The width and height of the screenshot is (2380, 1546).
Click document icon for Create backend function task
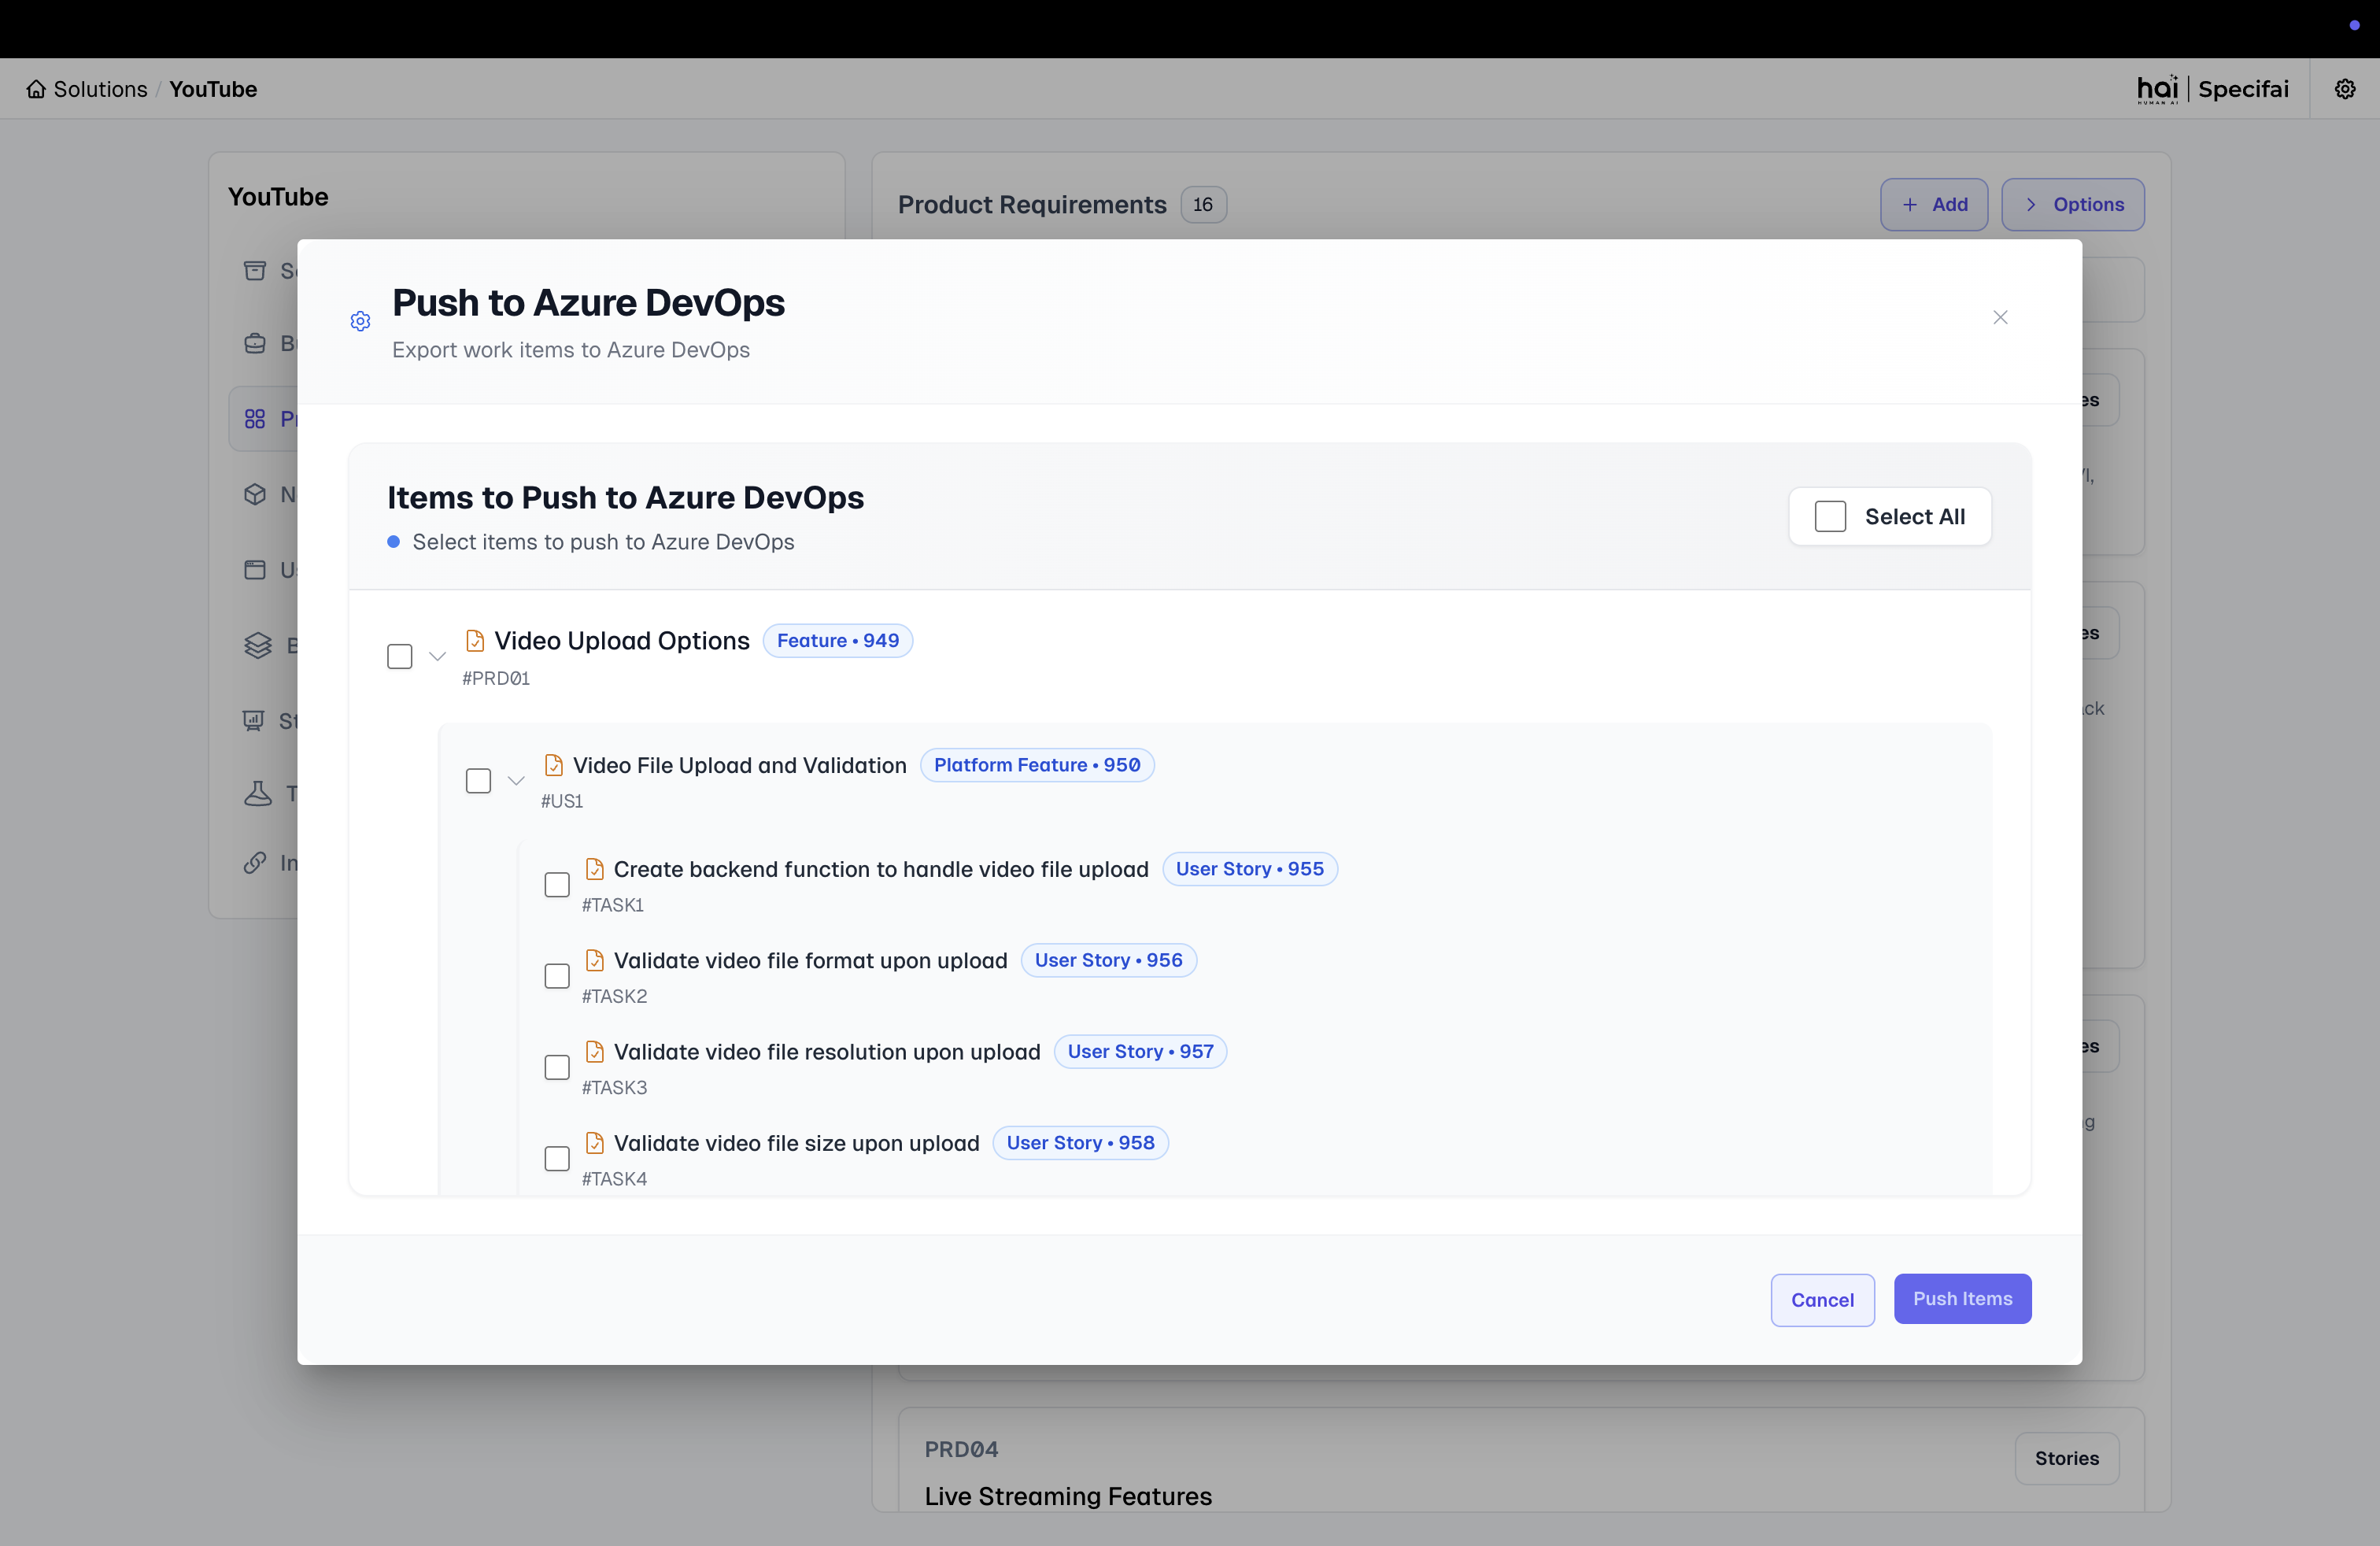pos(594,869)
